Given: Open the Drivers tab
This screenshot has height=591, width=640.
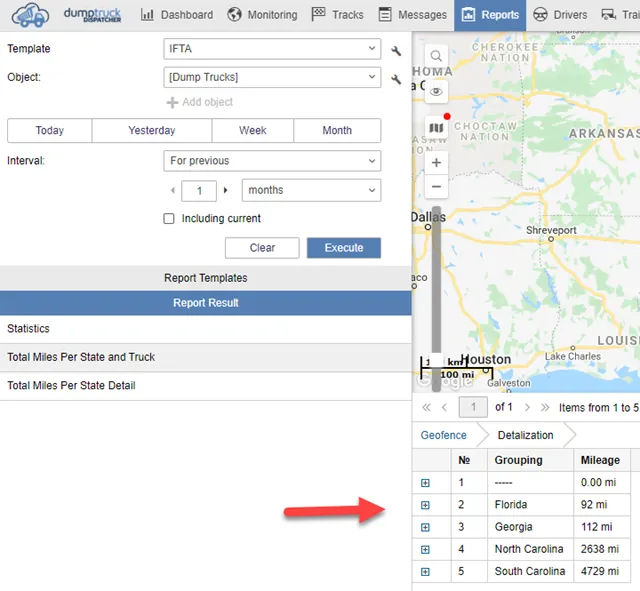Looking at the screenshot, I should (560, 15).
